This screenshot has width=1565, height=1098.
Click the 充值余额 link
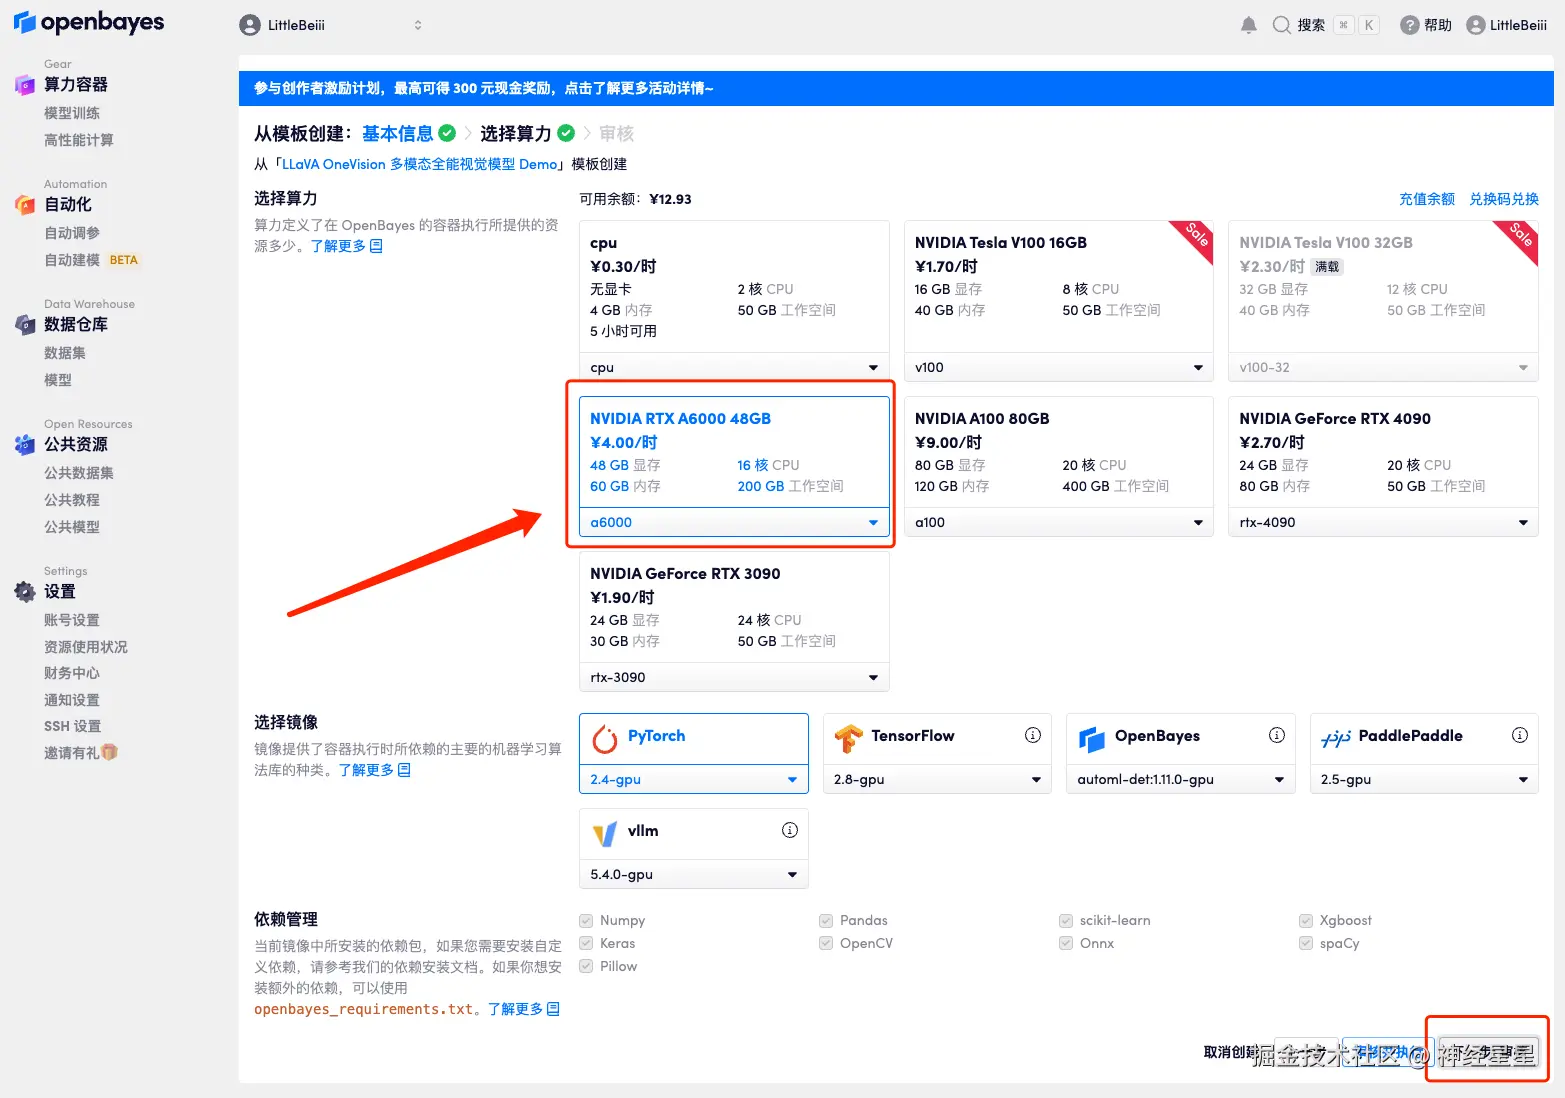pos(1427,198)
